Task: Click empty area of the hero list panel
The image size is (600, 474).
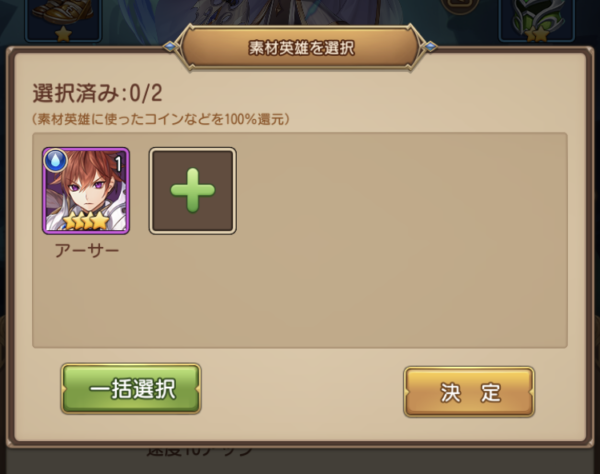Action: click(402, 240)
